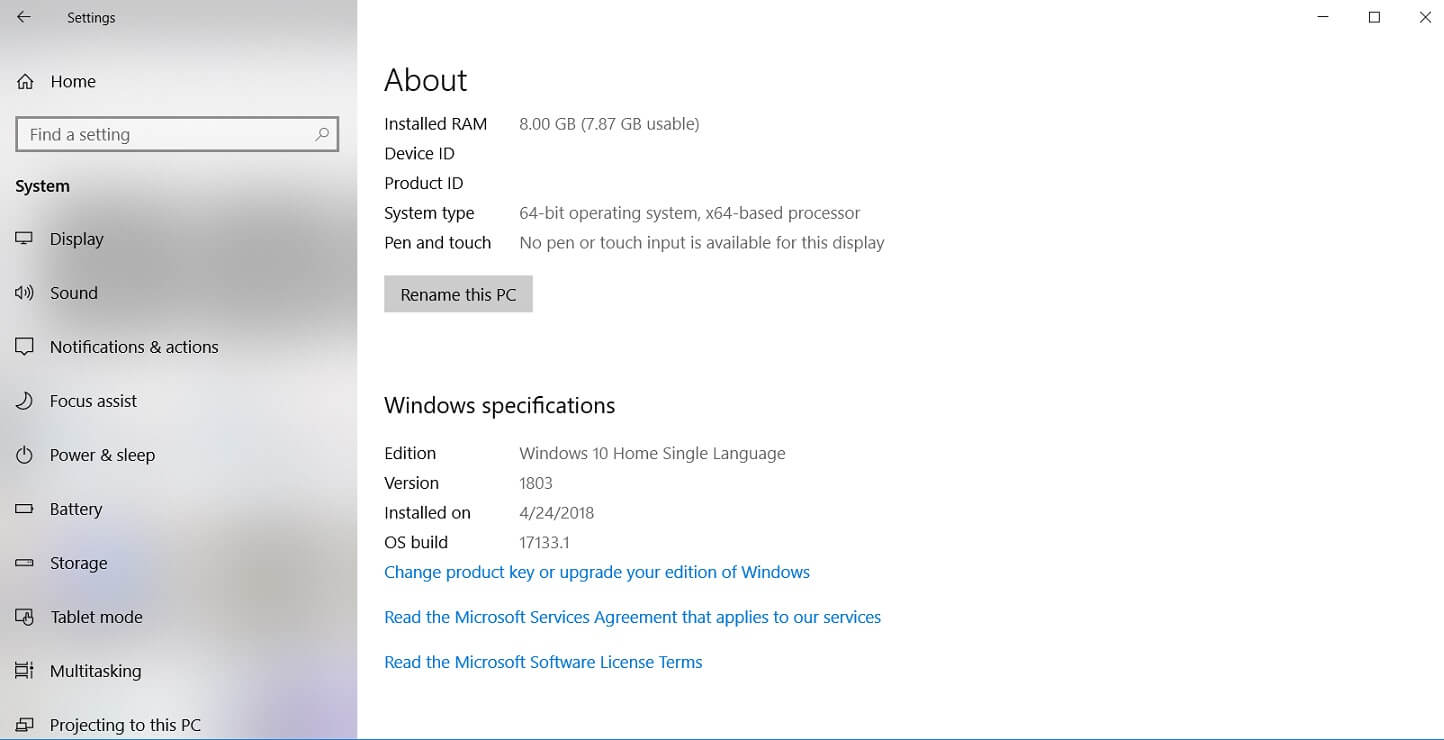Click the back arrow in Settings
This screenshot has height=740, width=1444.
click(24, 17)
